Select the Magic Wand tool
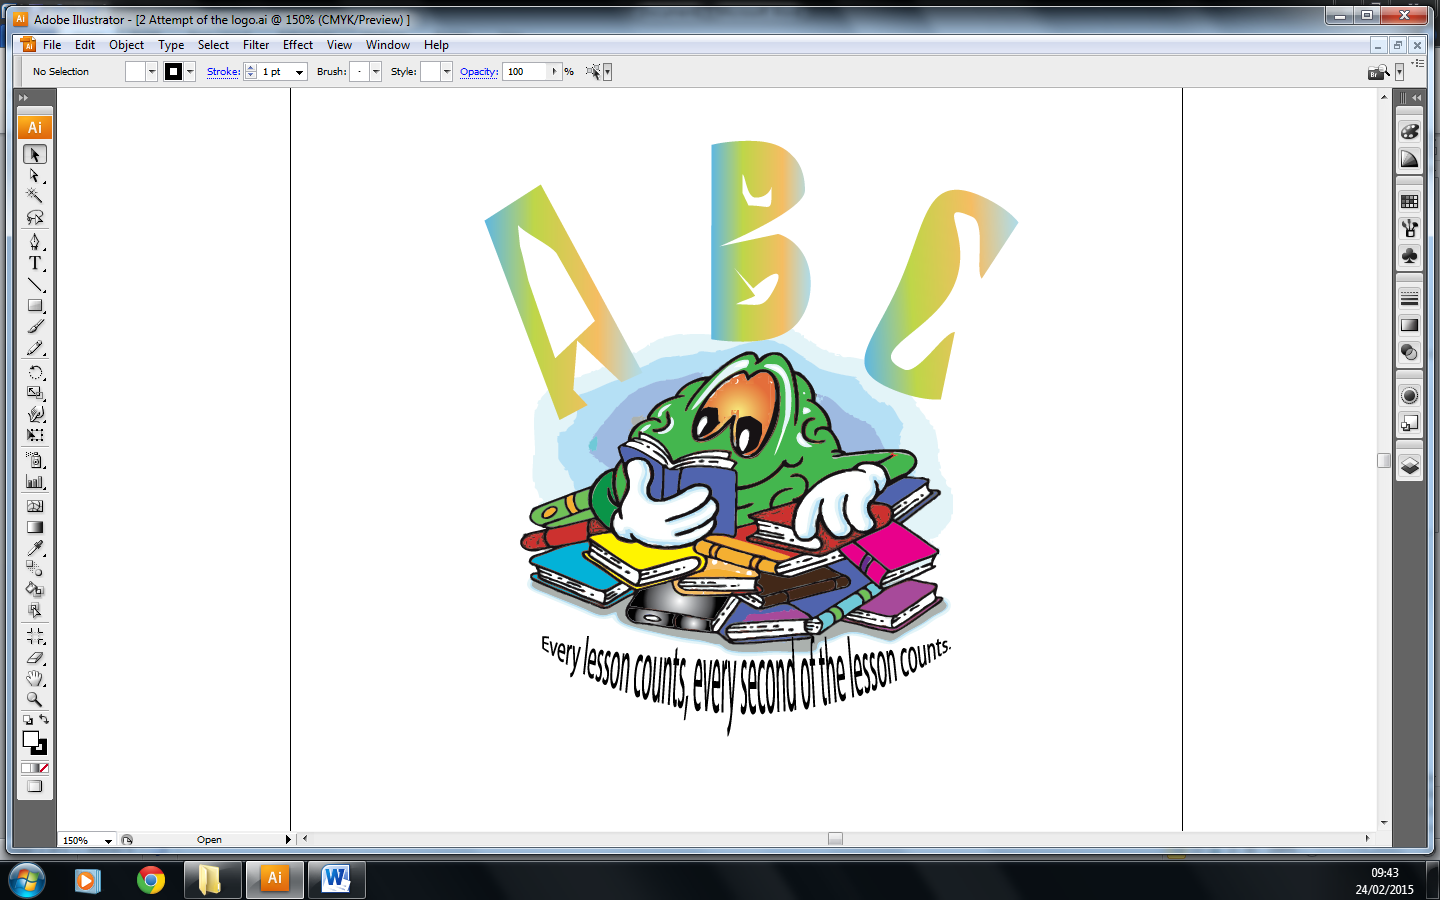 pyautogui.click(x=35, y=196)
